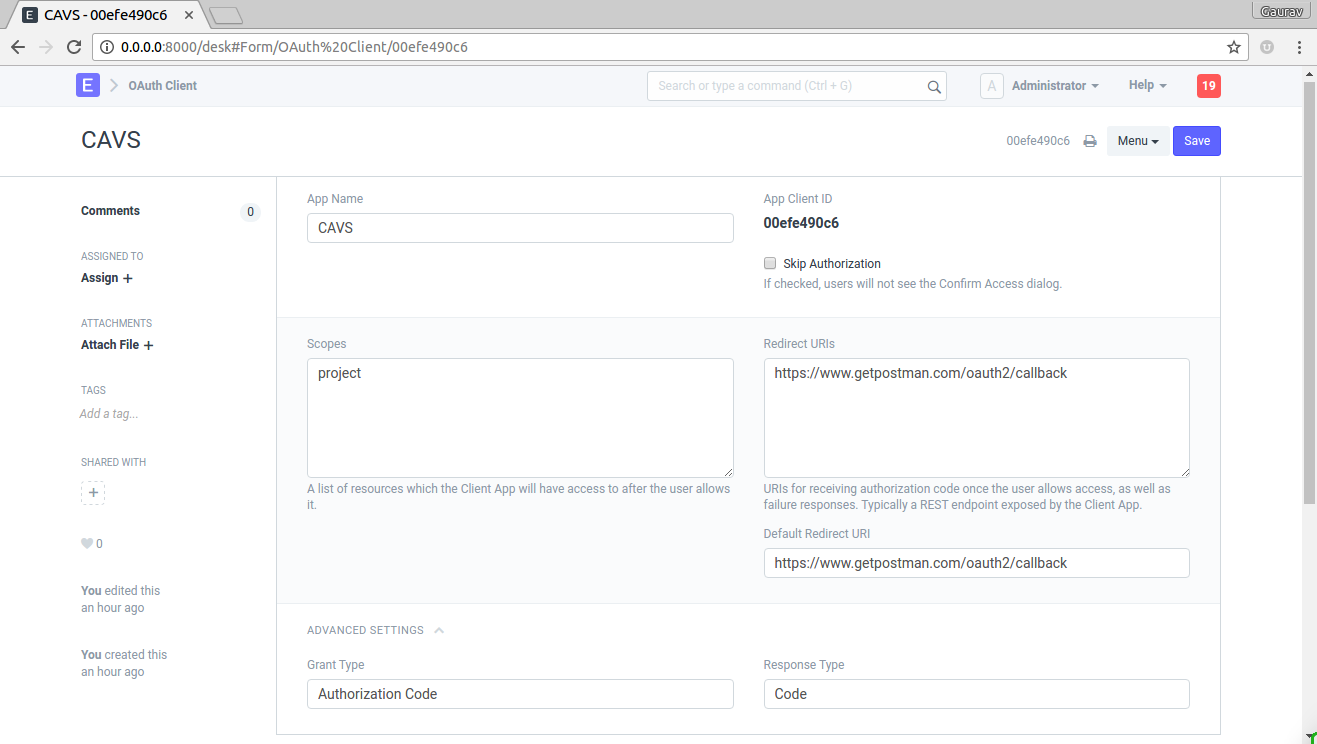Screen dimensions: 1317x744
Task: Click the Redirect URIs textarea resize handle
Action: pos(1184,472)
